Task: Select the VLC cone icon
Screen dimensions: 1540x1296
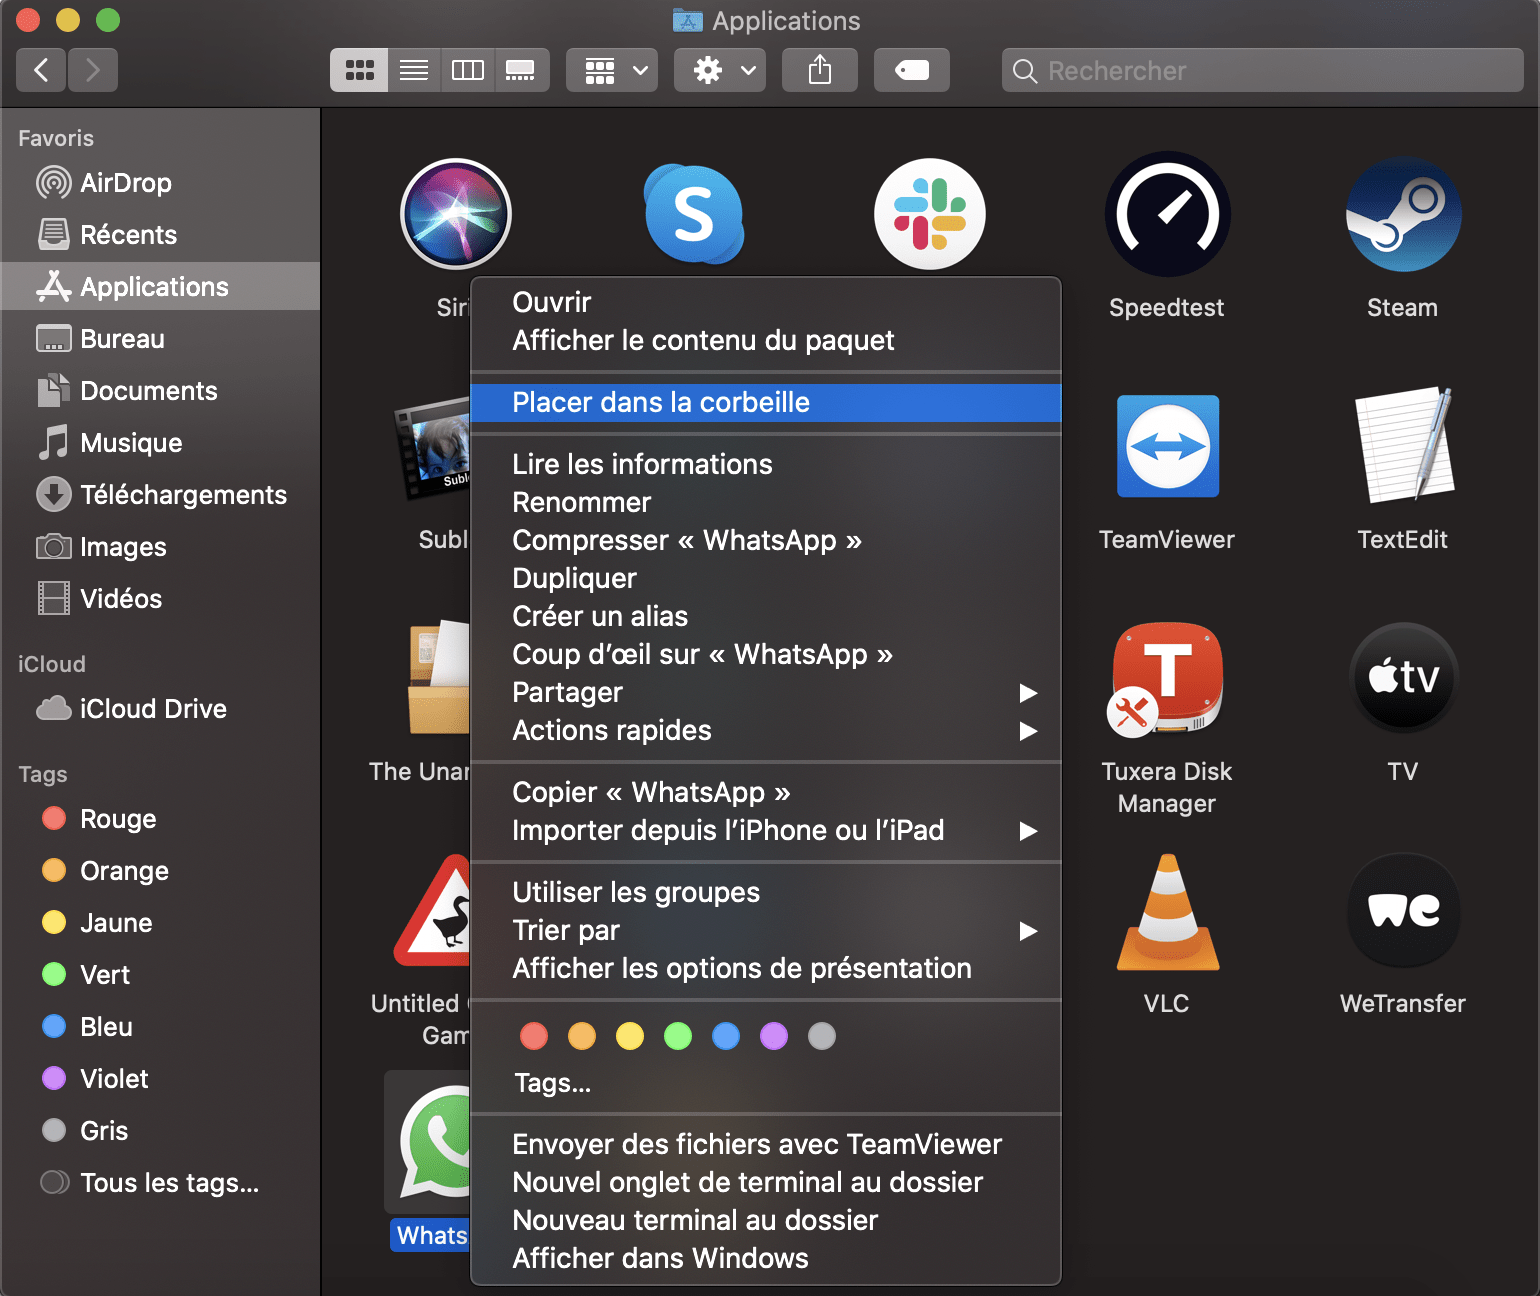Action: tap(1167, 913)
